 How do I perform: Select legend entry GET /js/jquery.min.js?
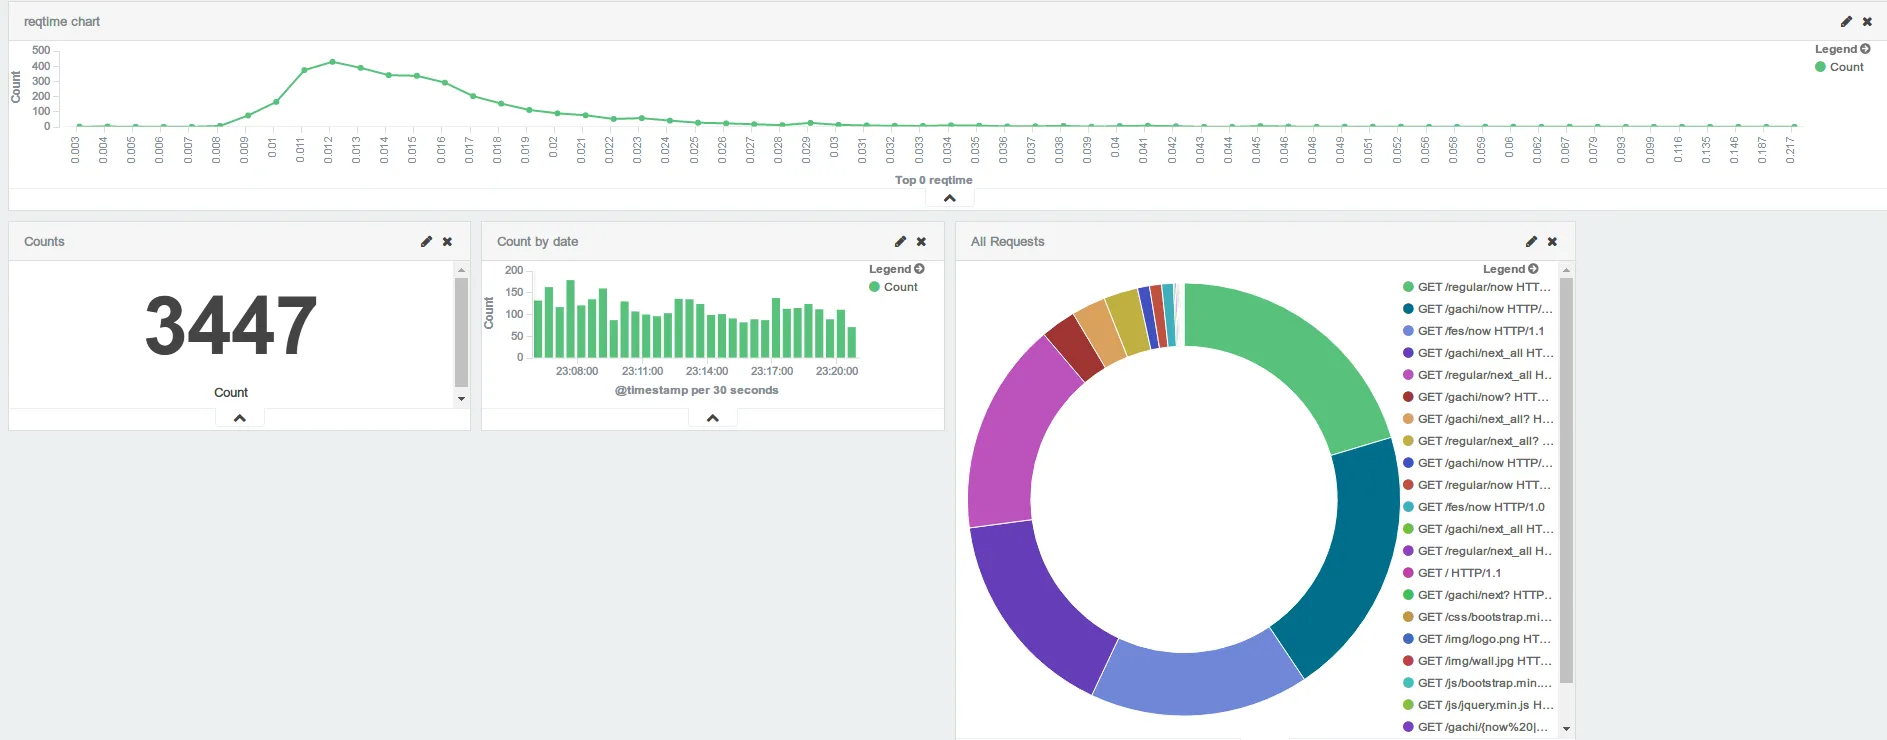pos(1478,705)
